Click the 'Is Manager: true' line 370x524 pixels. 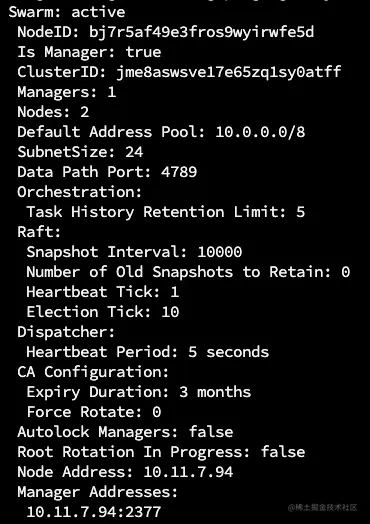[89, 52]
